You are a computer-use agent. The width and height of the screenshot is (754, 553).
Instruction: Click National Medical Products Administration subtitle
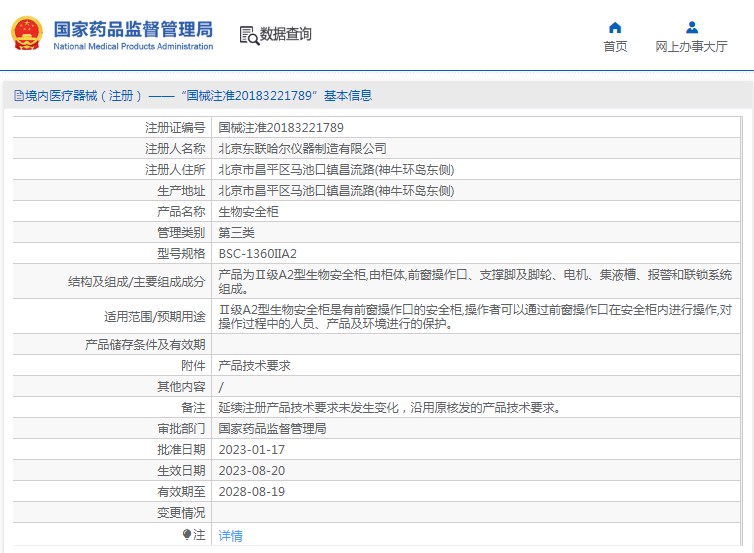(x=133, y=47)
